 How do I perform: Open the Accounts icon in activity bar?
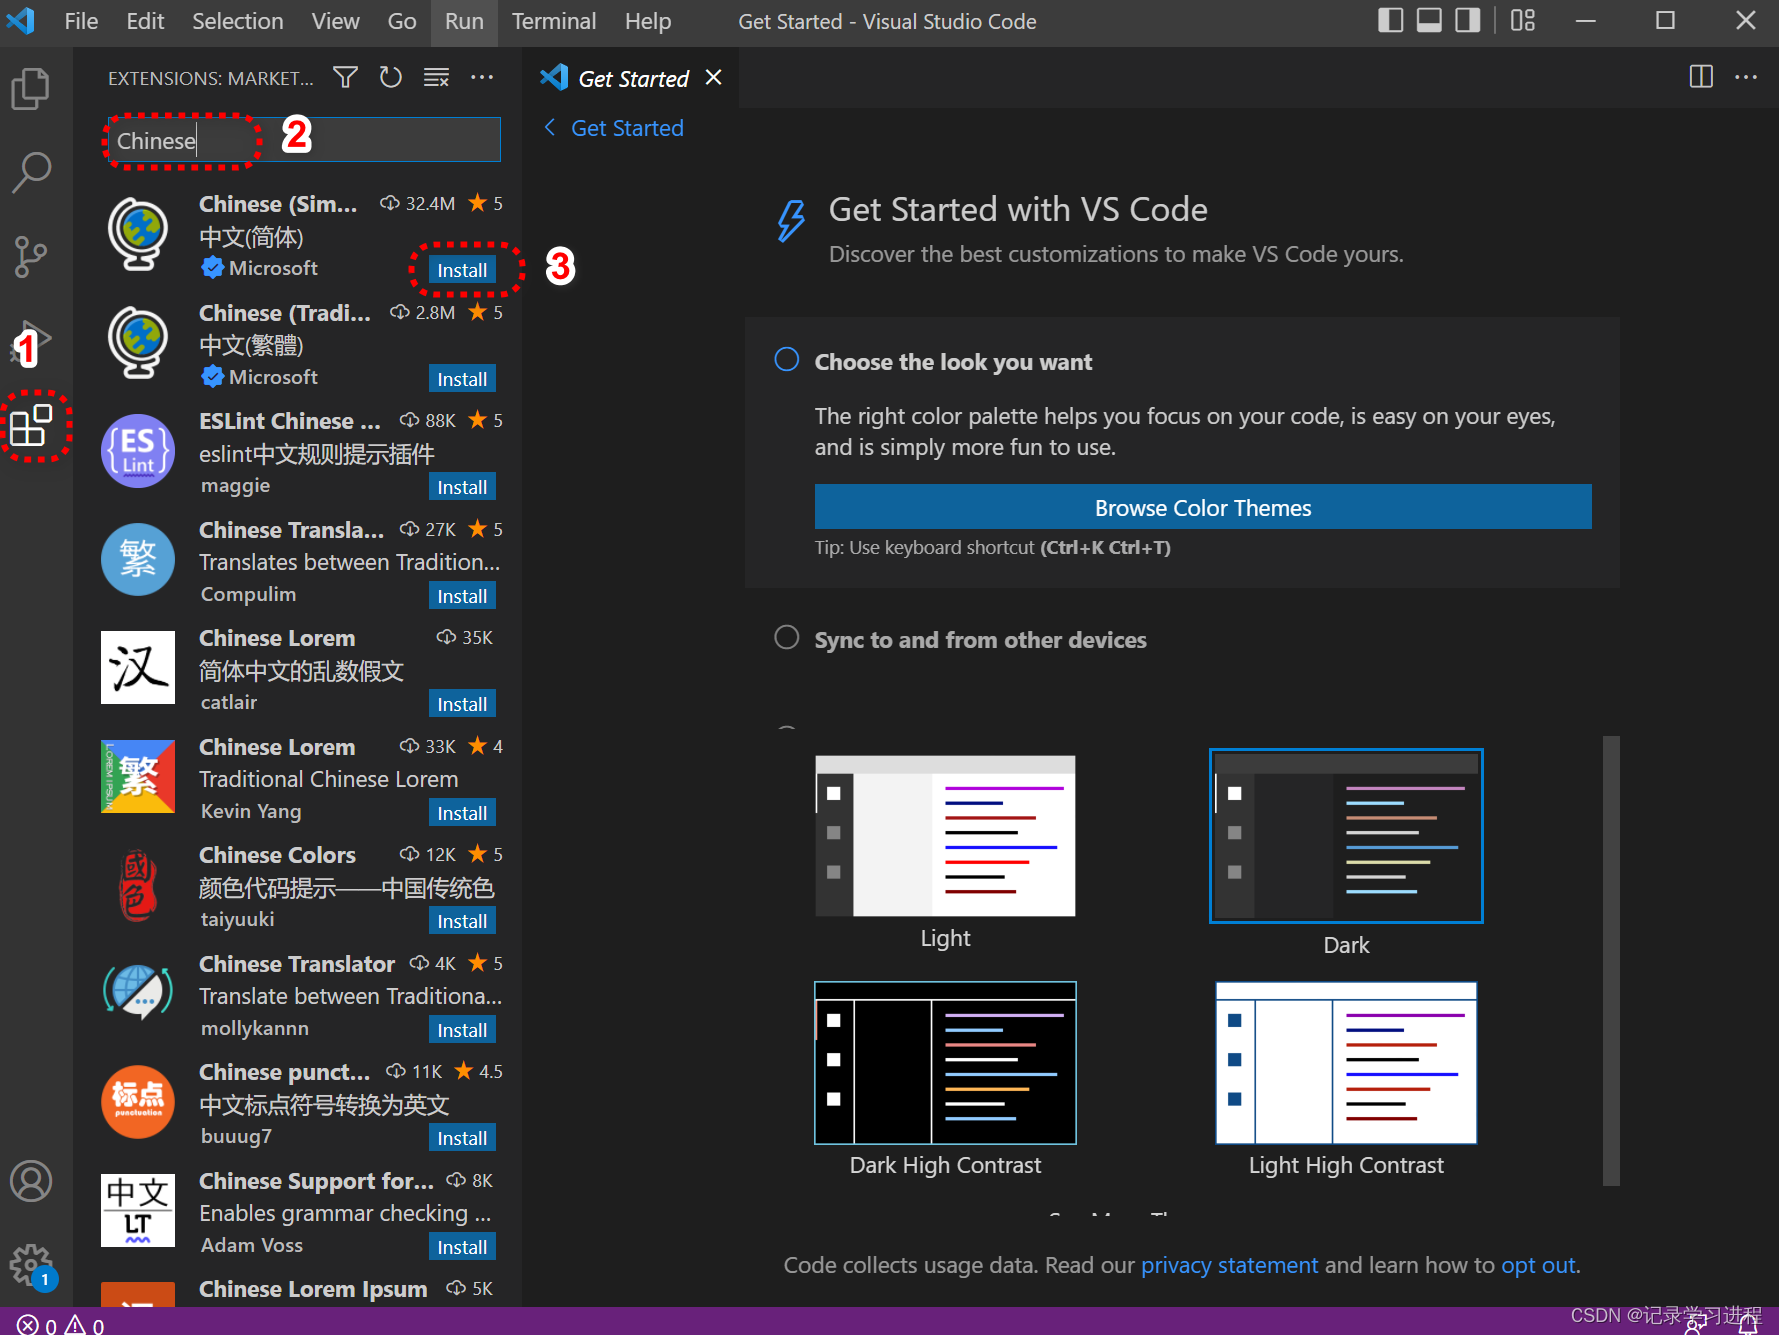point(31,1181)
